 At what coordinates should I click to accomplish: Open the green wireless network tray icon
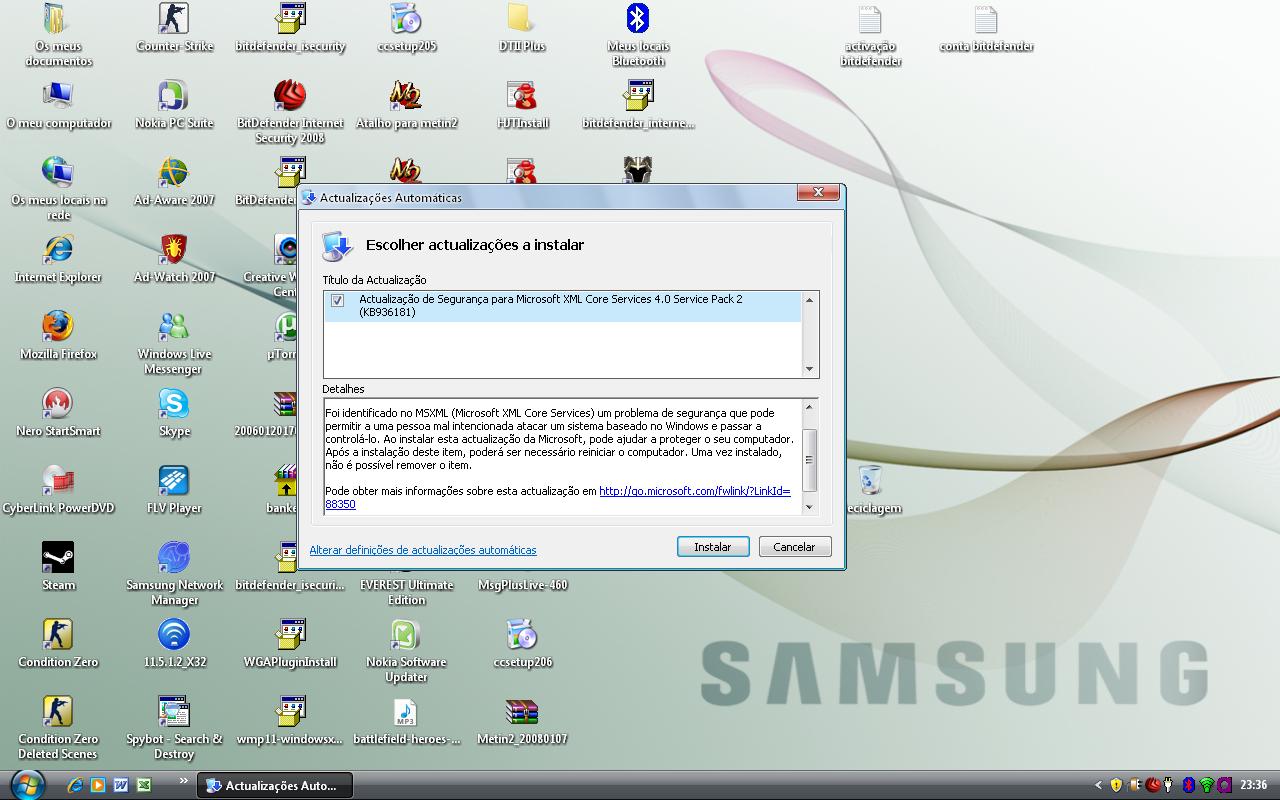(x=1206, y=786)
